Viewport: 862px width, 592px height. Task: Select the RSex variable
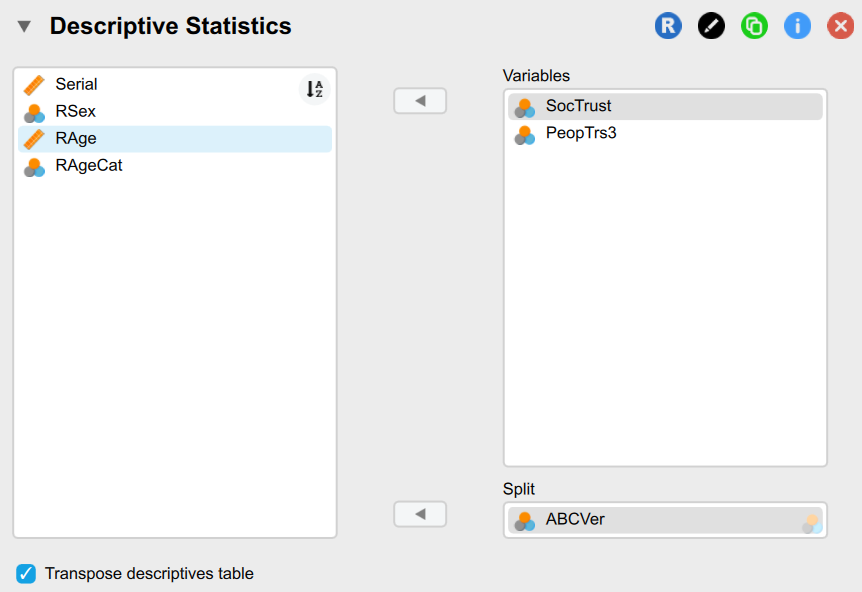click(x=76, y=112)
